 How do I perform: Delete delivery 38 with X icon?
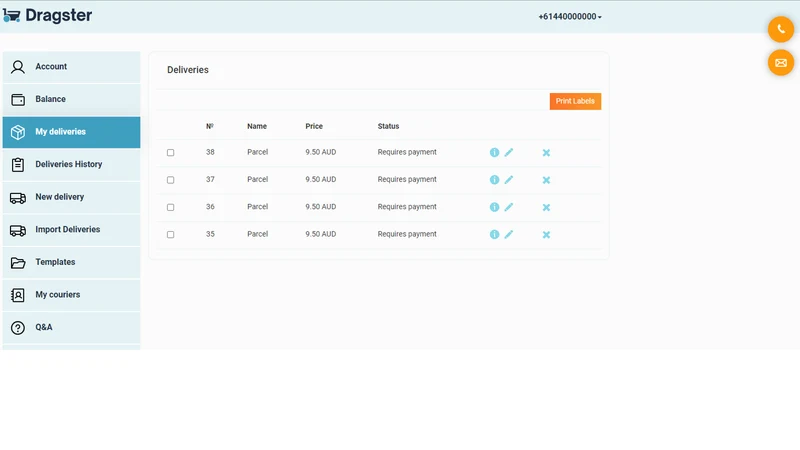(546, 153)
